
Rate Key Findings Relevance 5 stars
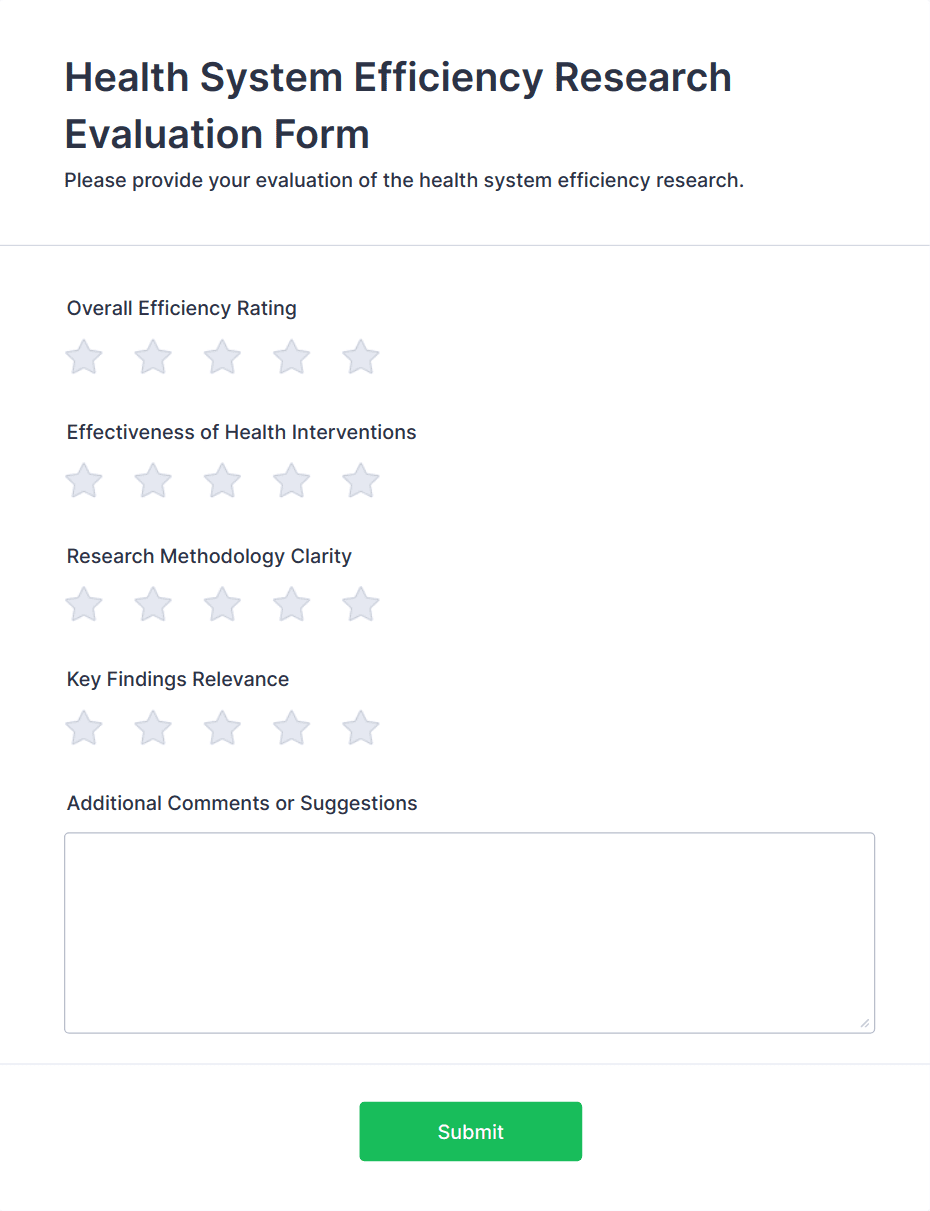tap(360, 728)
